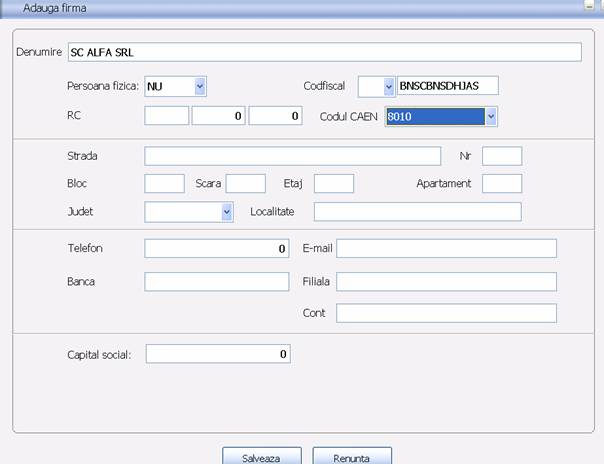The height and width of the screenshot is (464, 604).
Task: Focus the Nr input box
Action: pos(502,156)
